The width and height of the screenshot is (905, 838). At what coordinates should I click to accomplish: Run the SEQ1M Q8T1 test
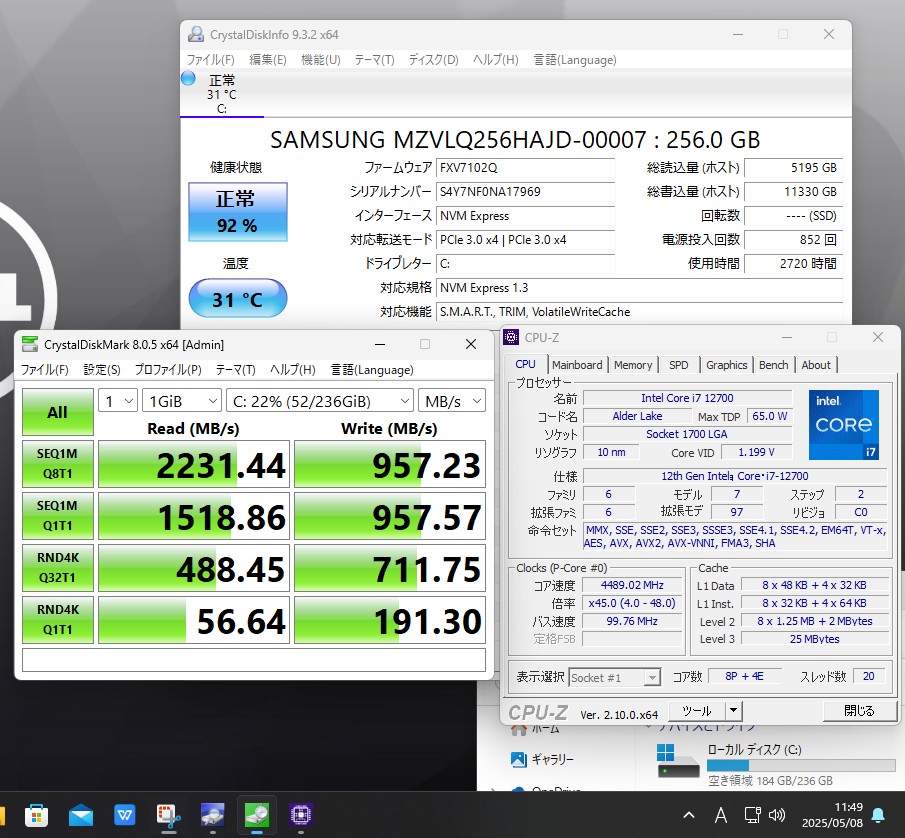58,464
